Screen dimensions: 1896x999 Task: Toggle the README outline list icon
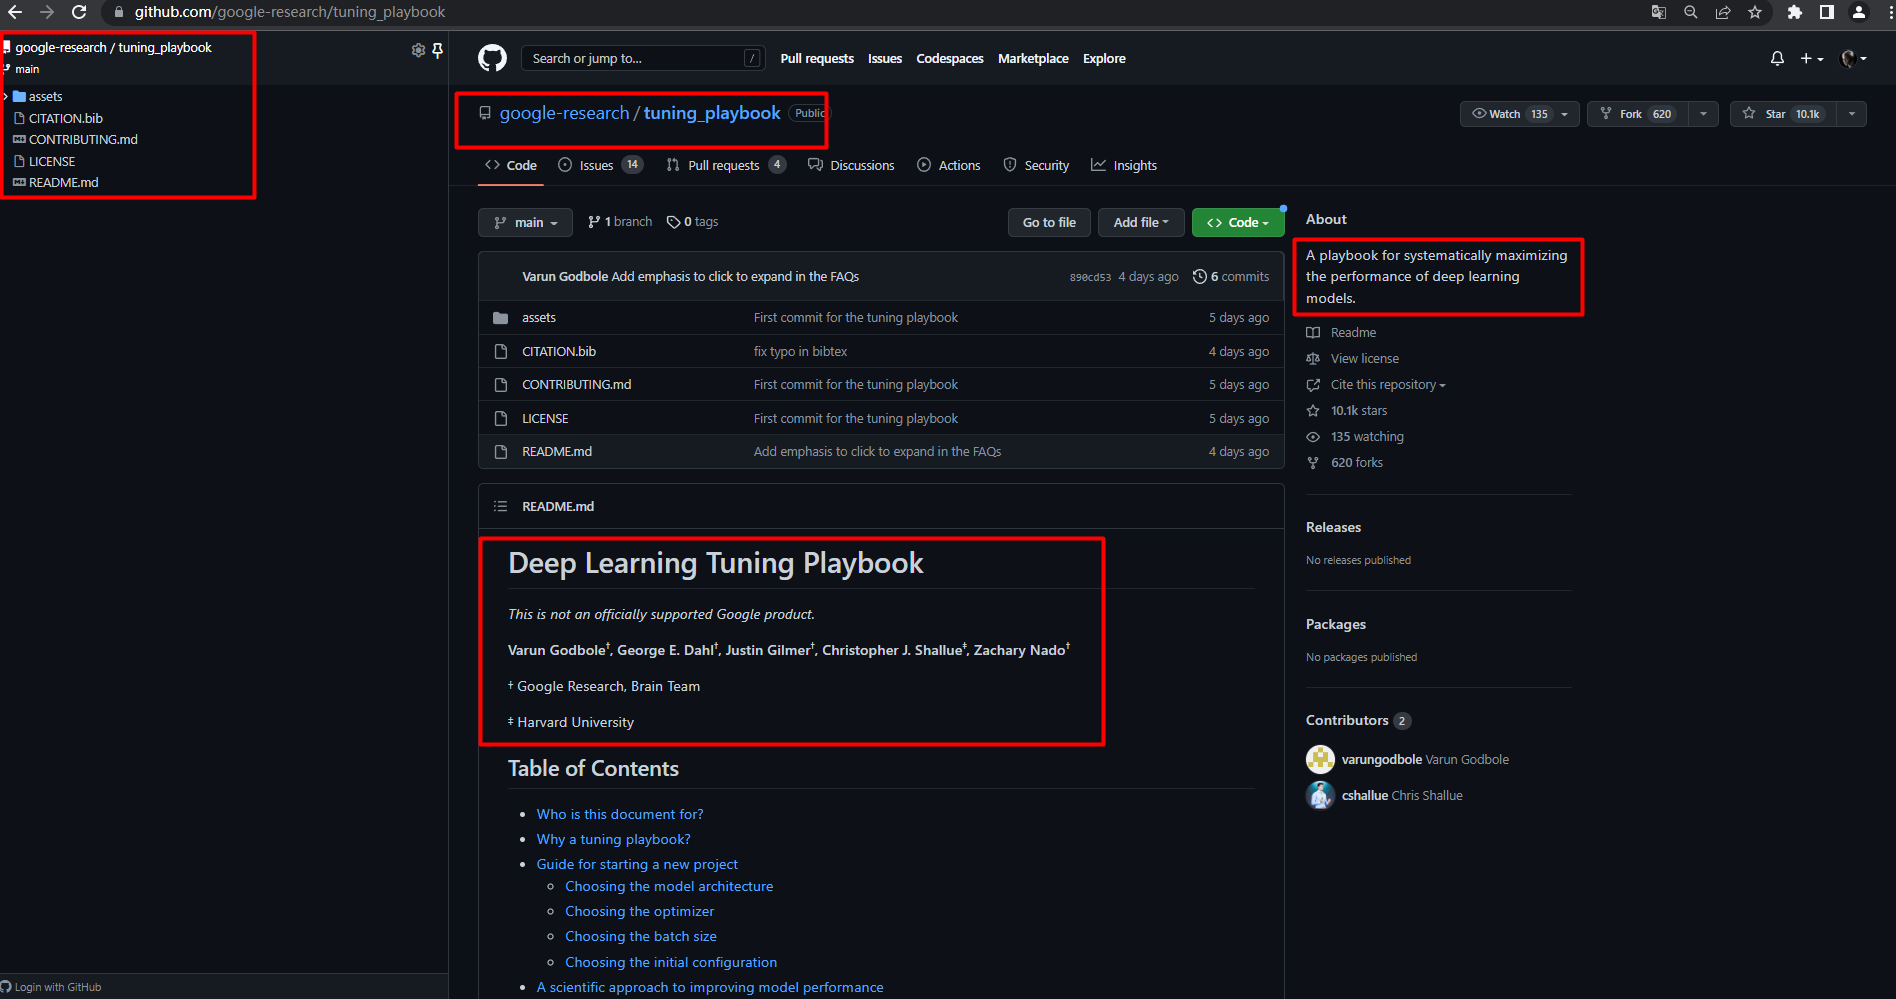click(x=500, y=506)
